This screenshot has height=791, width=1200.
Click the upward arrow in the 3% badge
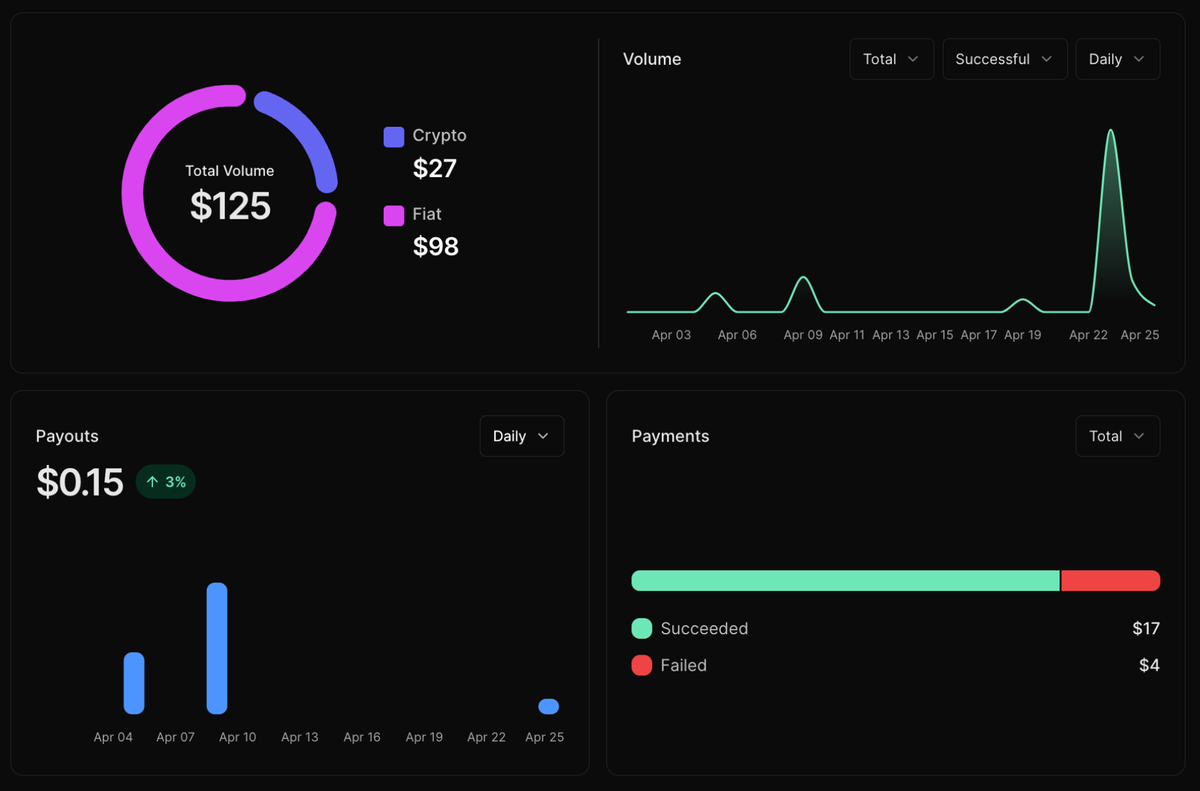[x=152, y=481]
